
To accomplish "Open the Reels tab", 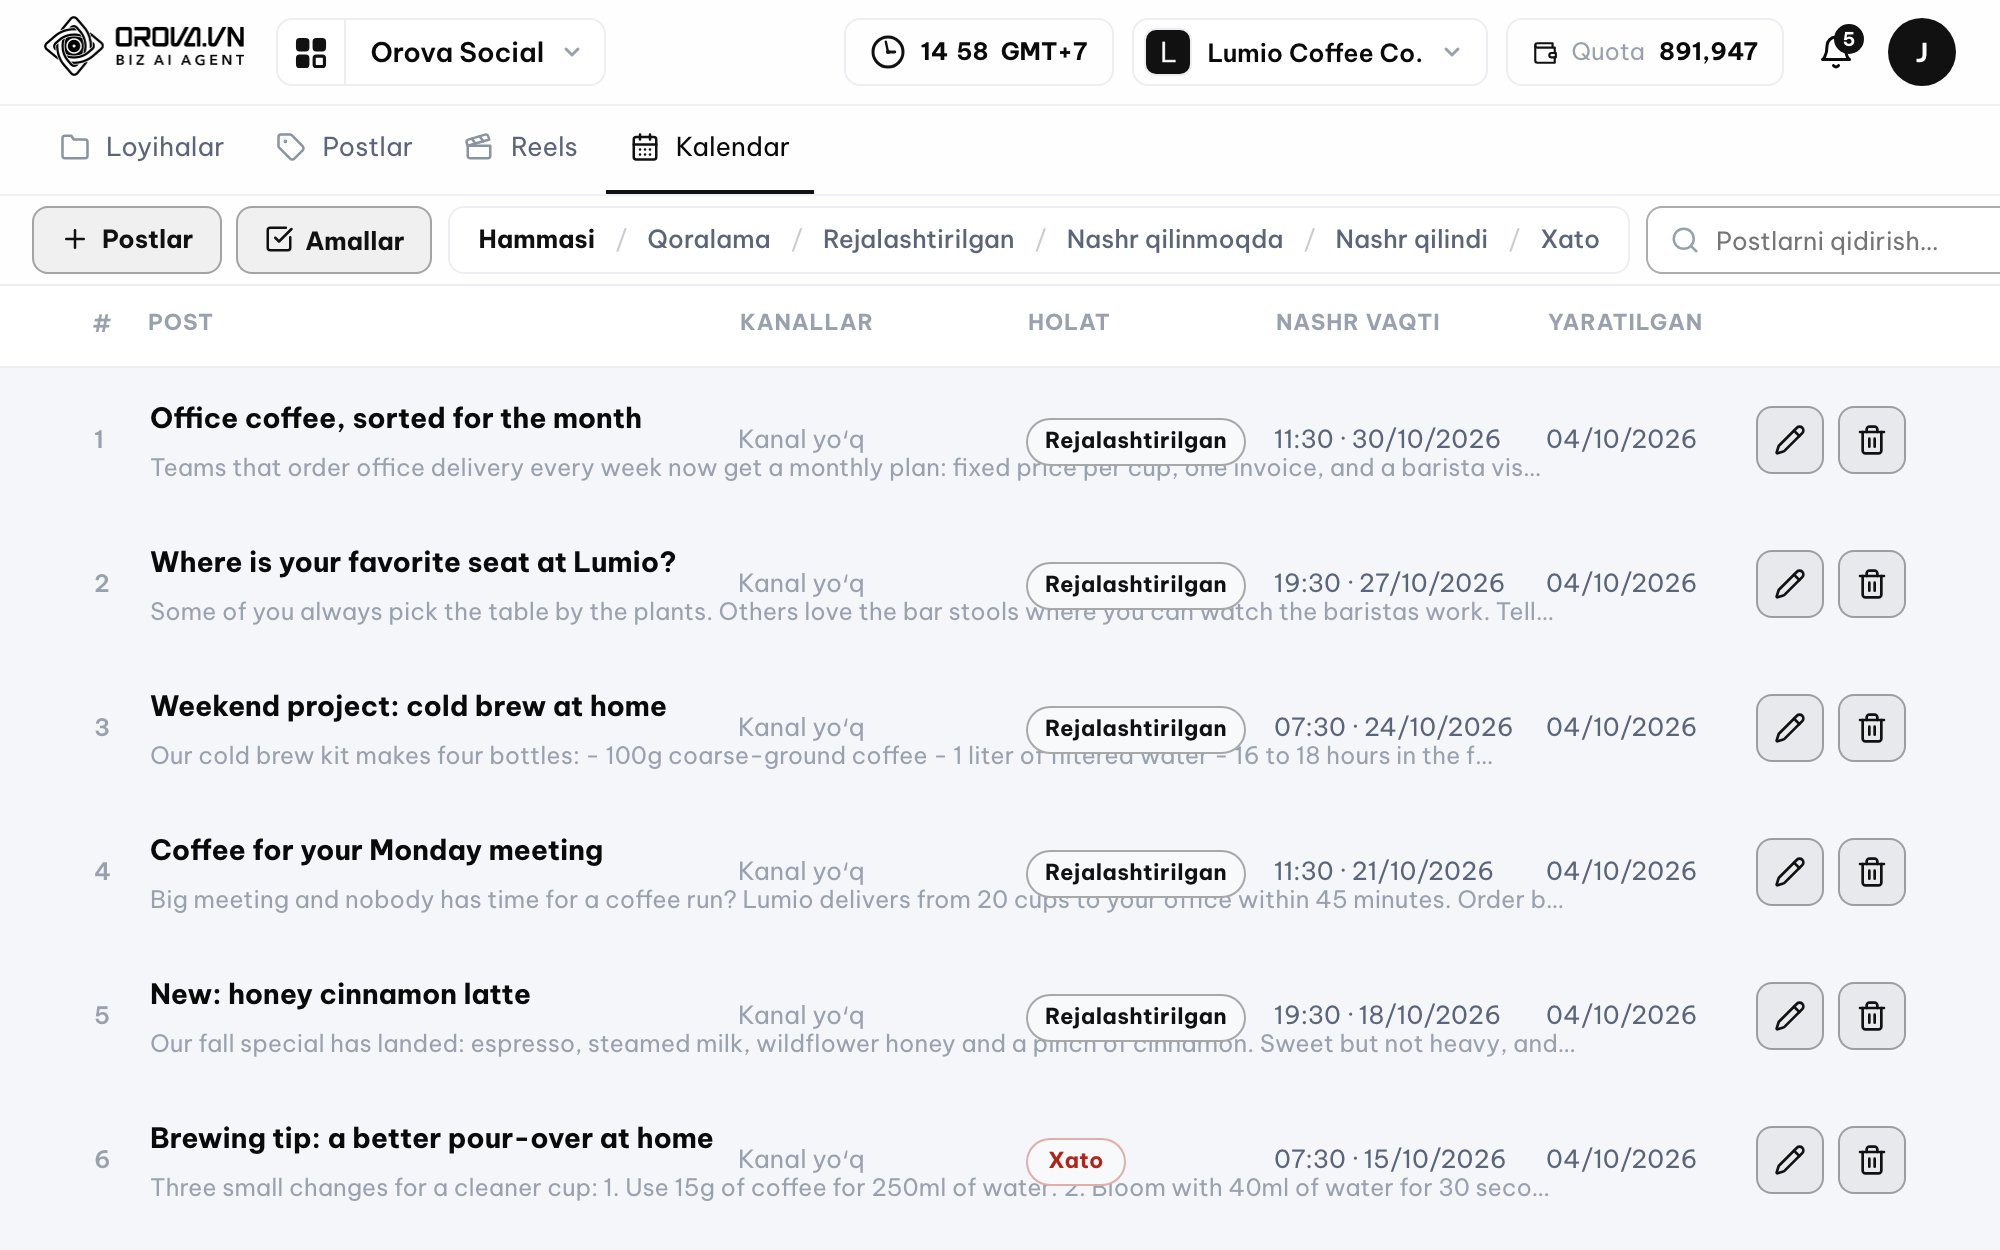I will click(521, 147).
